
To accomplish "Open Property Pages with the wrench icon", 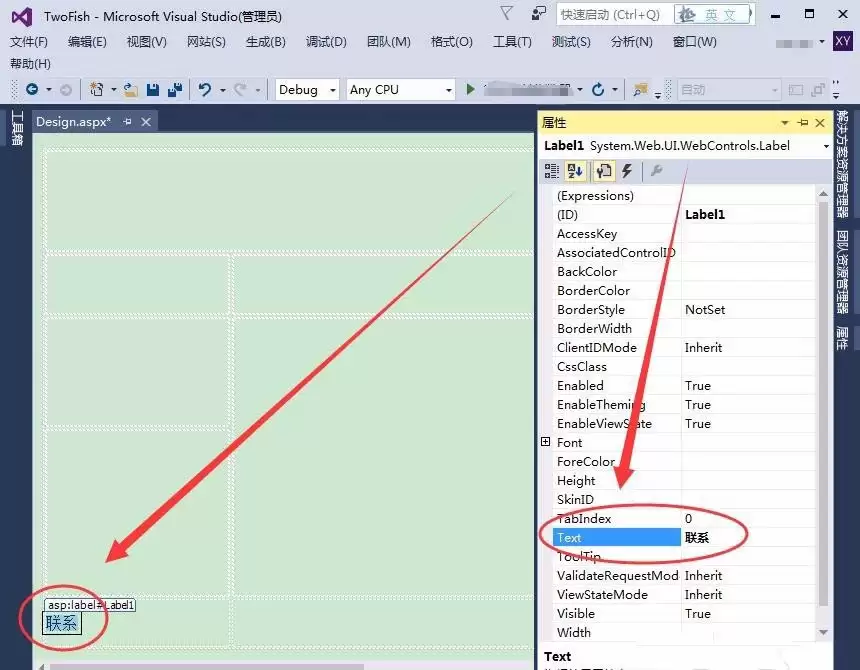I will pos(656,171).
